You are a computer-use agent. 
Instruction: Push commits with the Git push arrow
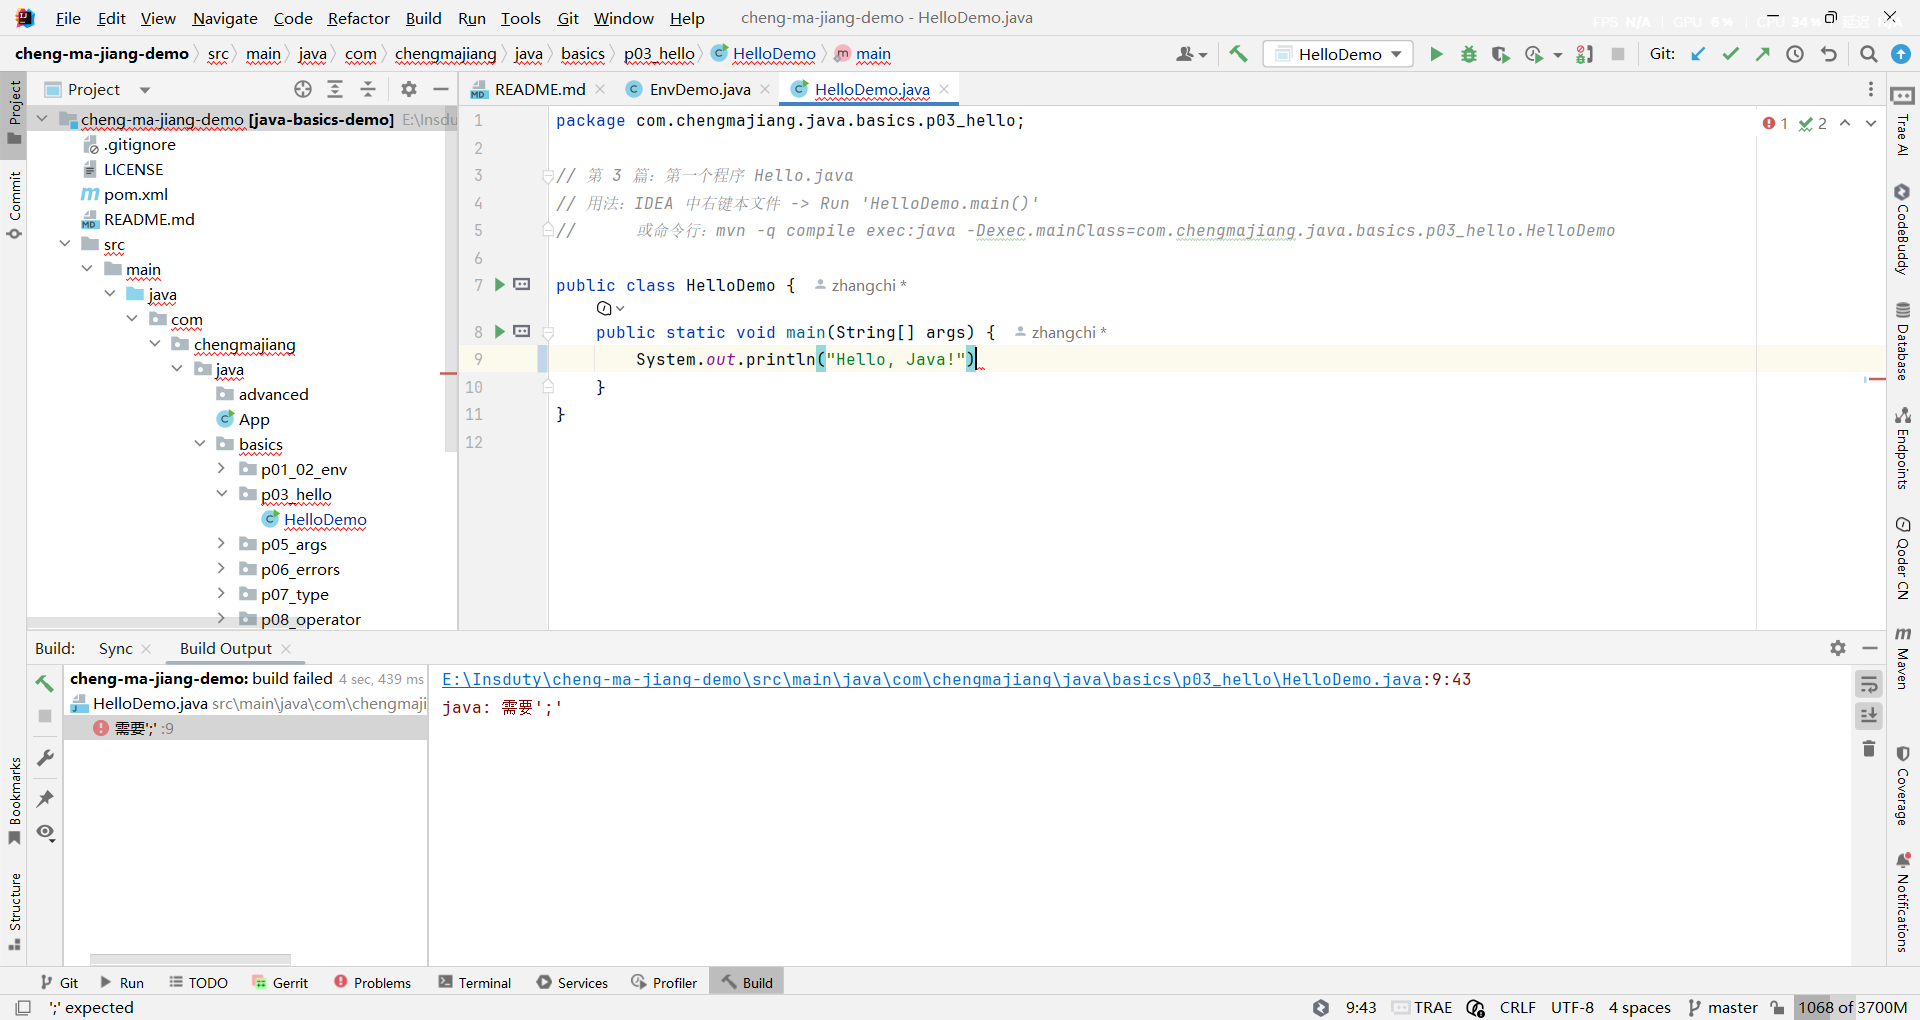tap(1762, 54)
